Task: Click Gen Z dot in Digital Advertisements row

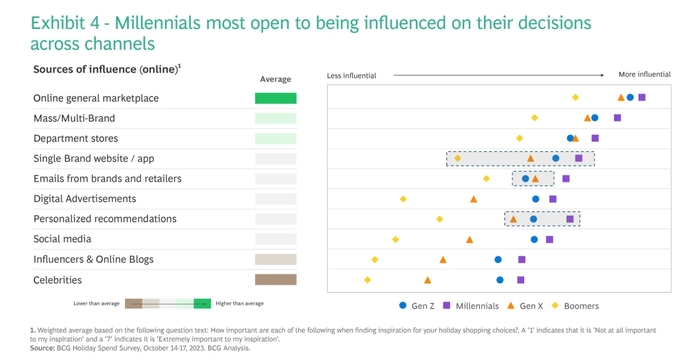Action: [x=536, y=199]
